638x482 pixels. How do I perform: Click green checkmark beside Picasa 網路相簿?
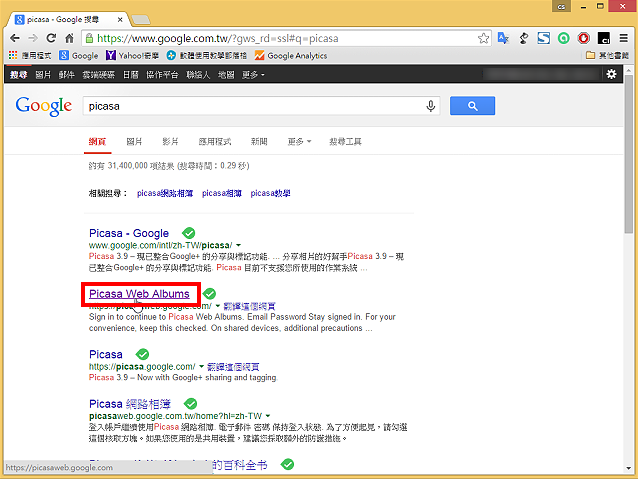coord(190,403)
